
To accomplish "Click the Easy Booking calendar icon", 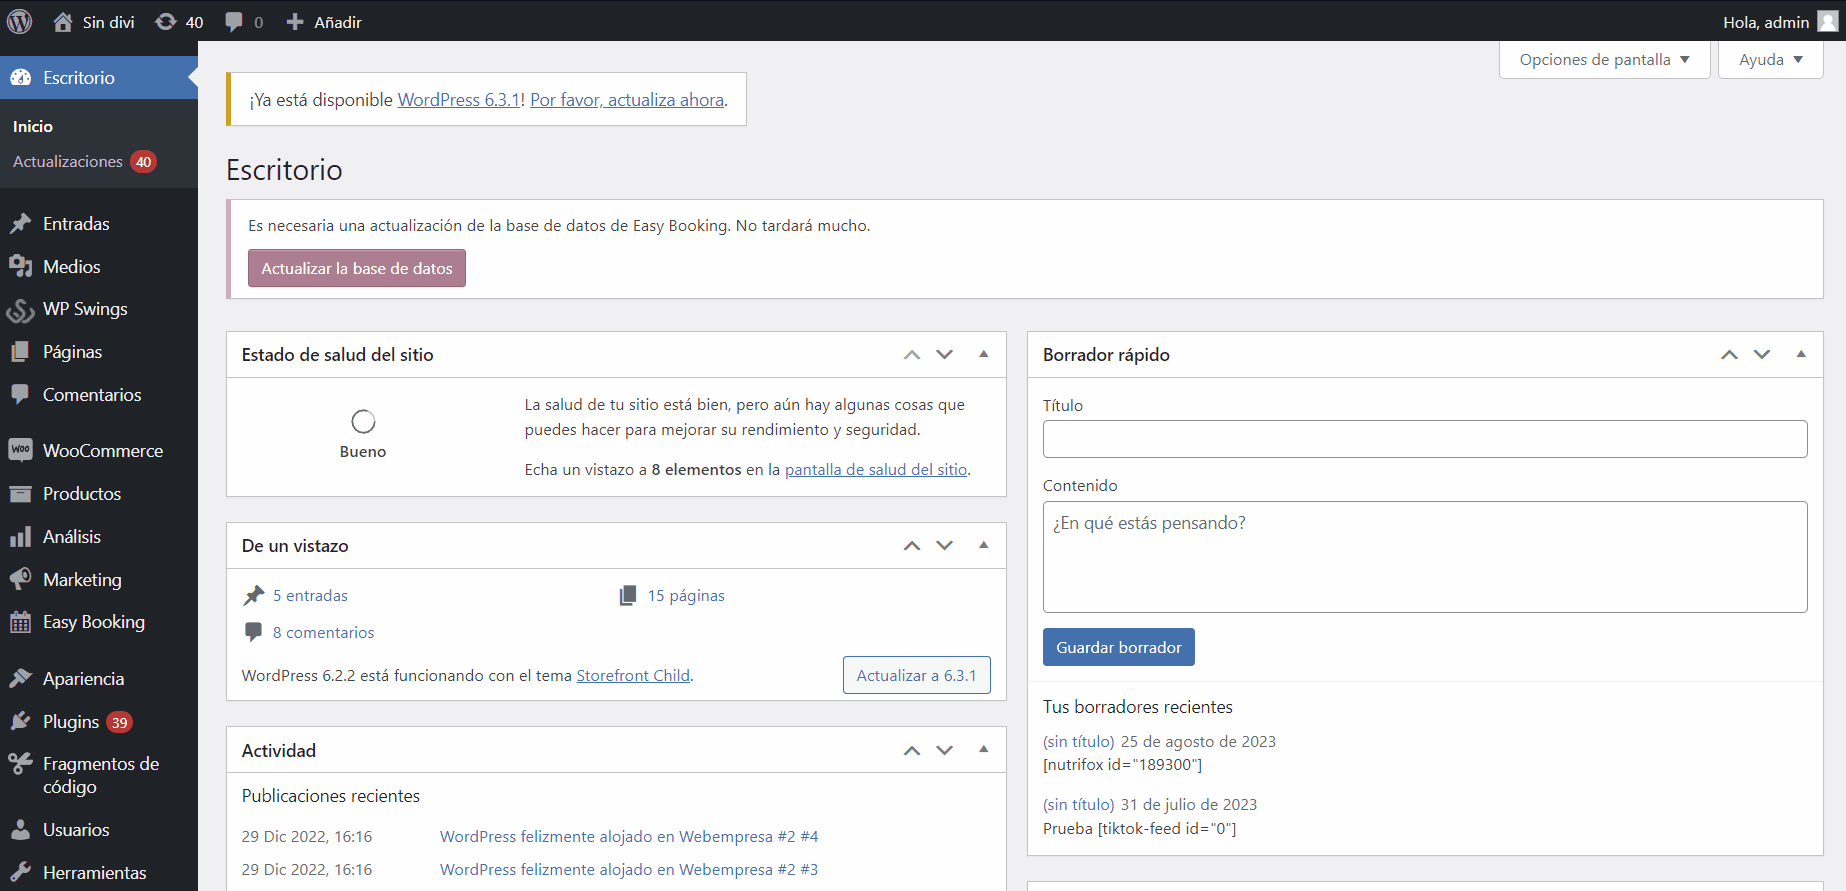I will [x=20, y=623].
